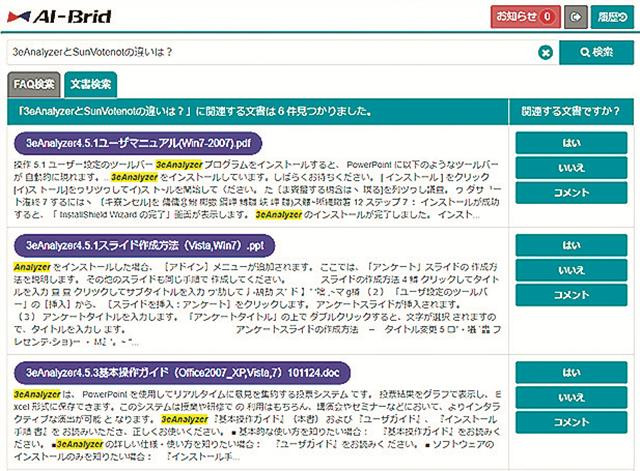Click the 関連する文書ですか? header
Image resolution: width=640 pixels, height=471 pixels.
(571, 111)
